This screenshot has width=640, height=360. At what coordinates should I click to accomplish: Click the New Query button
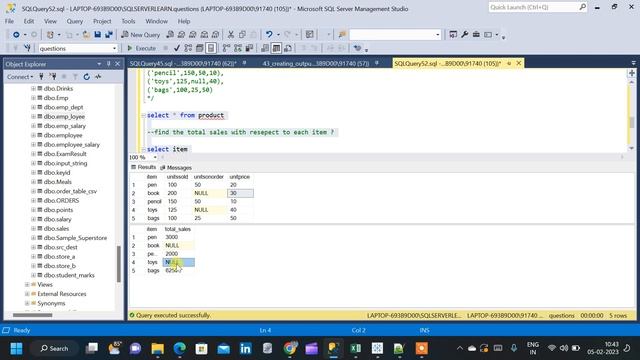[140, 35]
